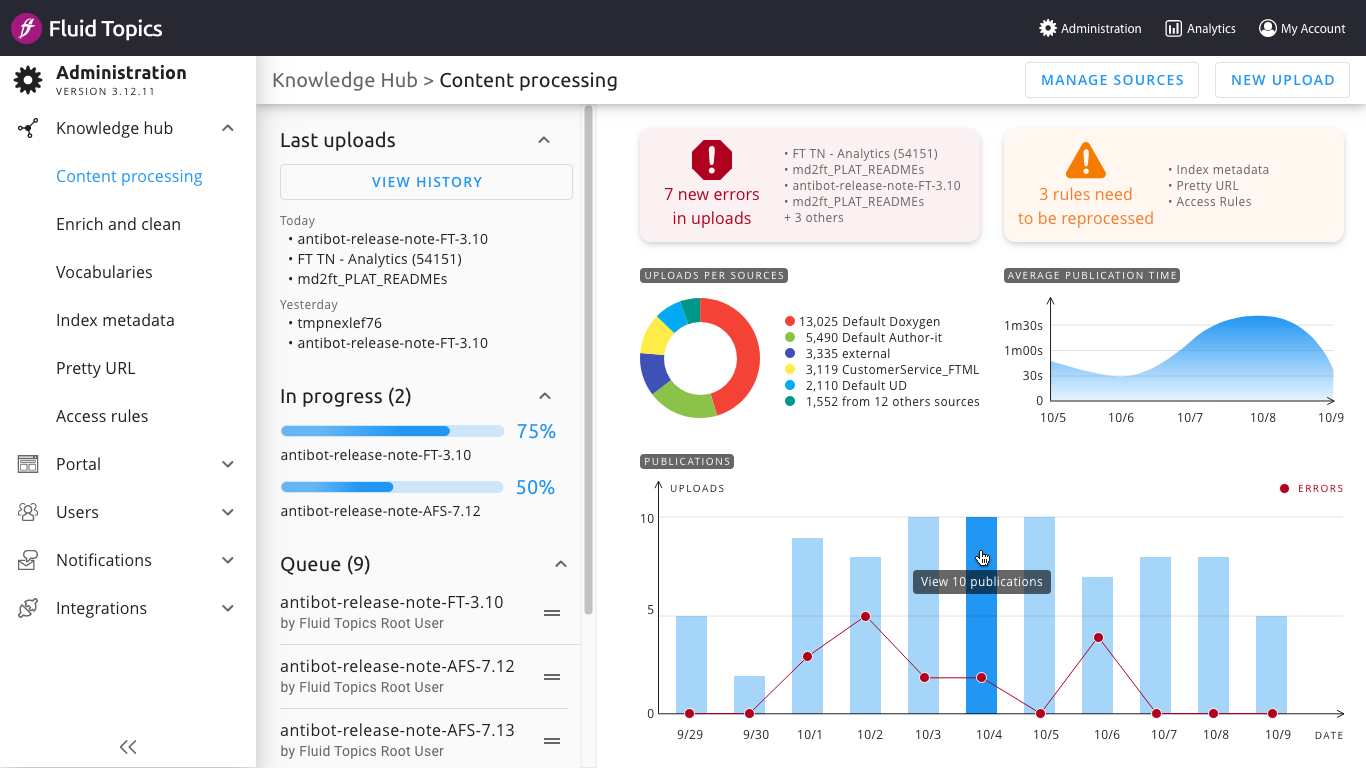The width and height of the screenshot is (1366, 768).
Task: Expand the Portal menu chevron
Action: 228,464
